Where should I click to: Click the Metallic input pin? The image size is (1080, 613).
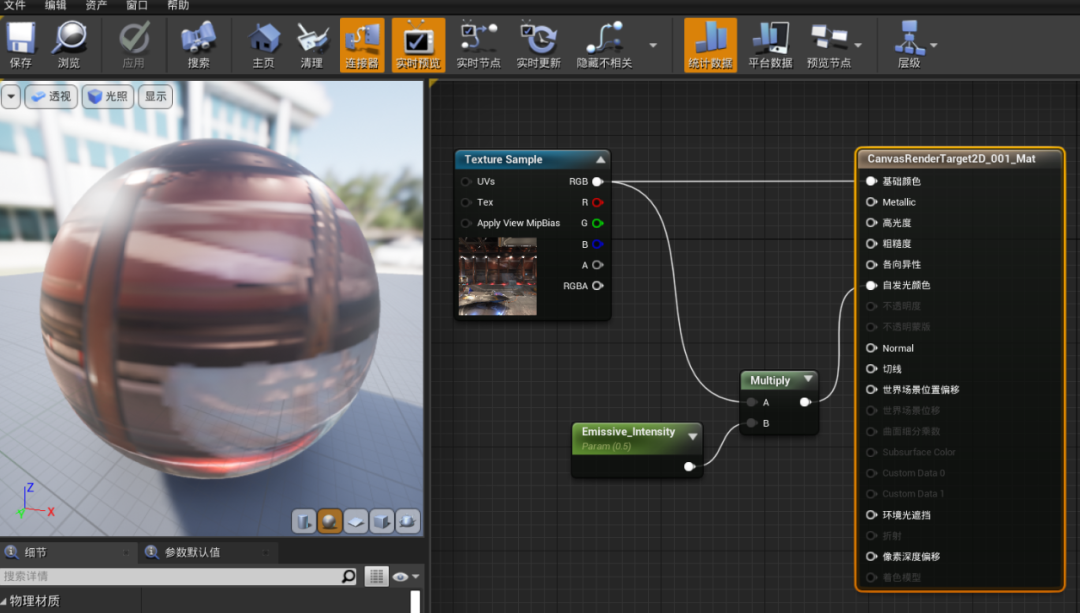coord(871,202)
